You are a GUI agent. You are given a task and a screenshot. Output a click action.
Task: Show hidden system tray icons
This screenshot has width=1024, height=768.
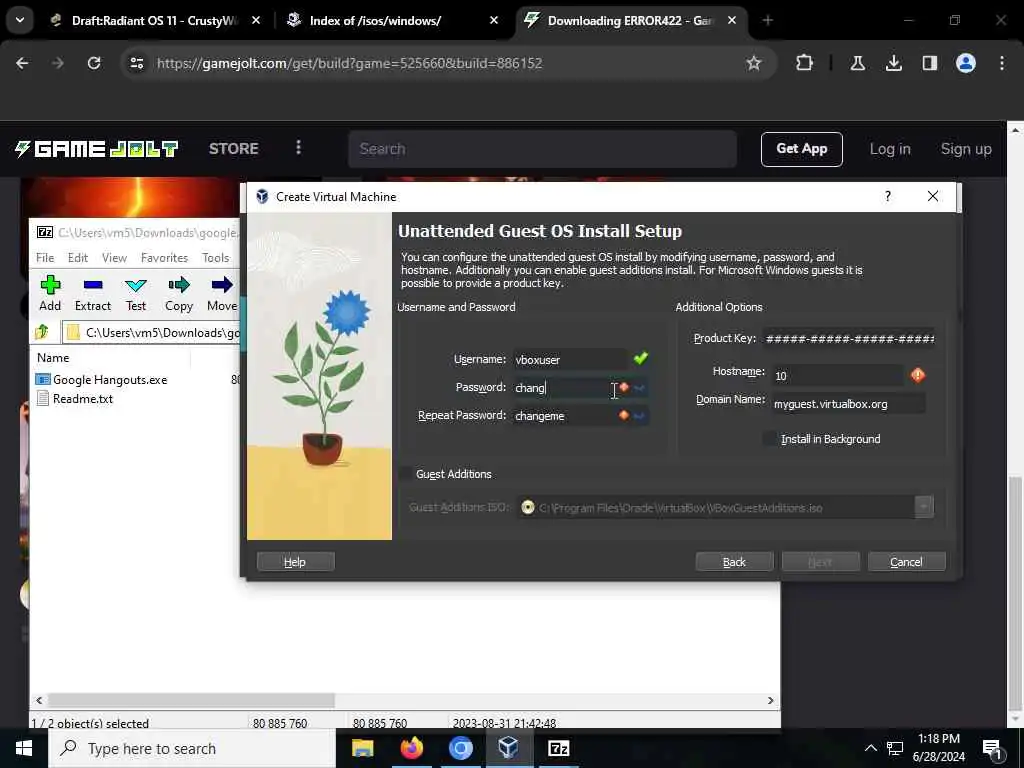pos(871,748)
